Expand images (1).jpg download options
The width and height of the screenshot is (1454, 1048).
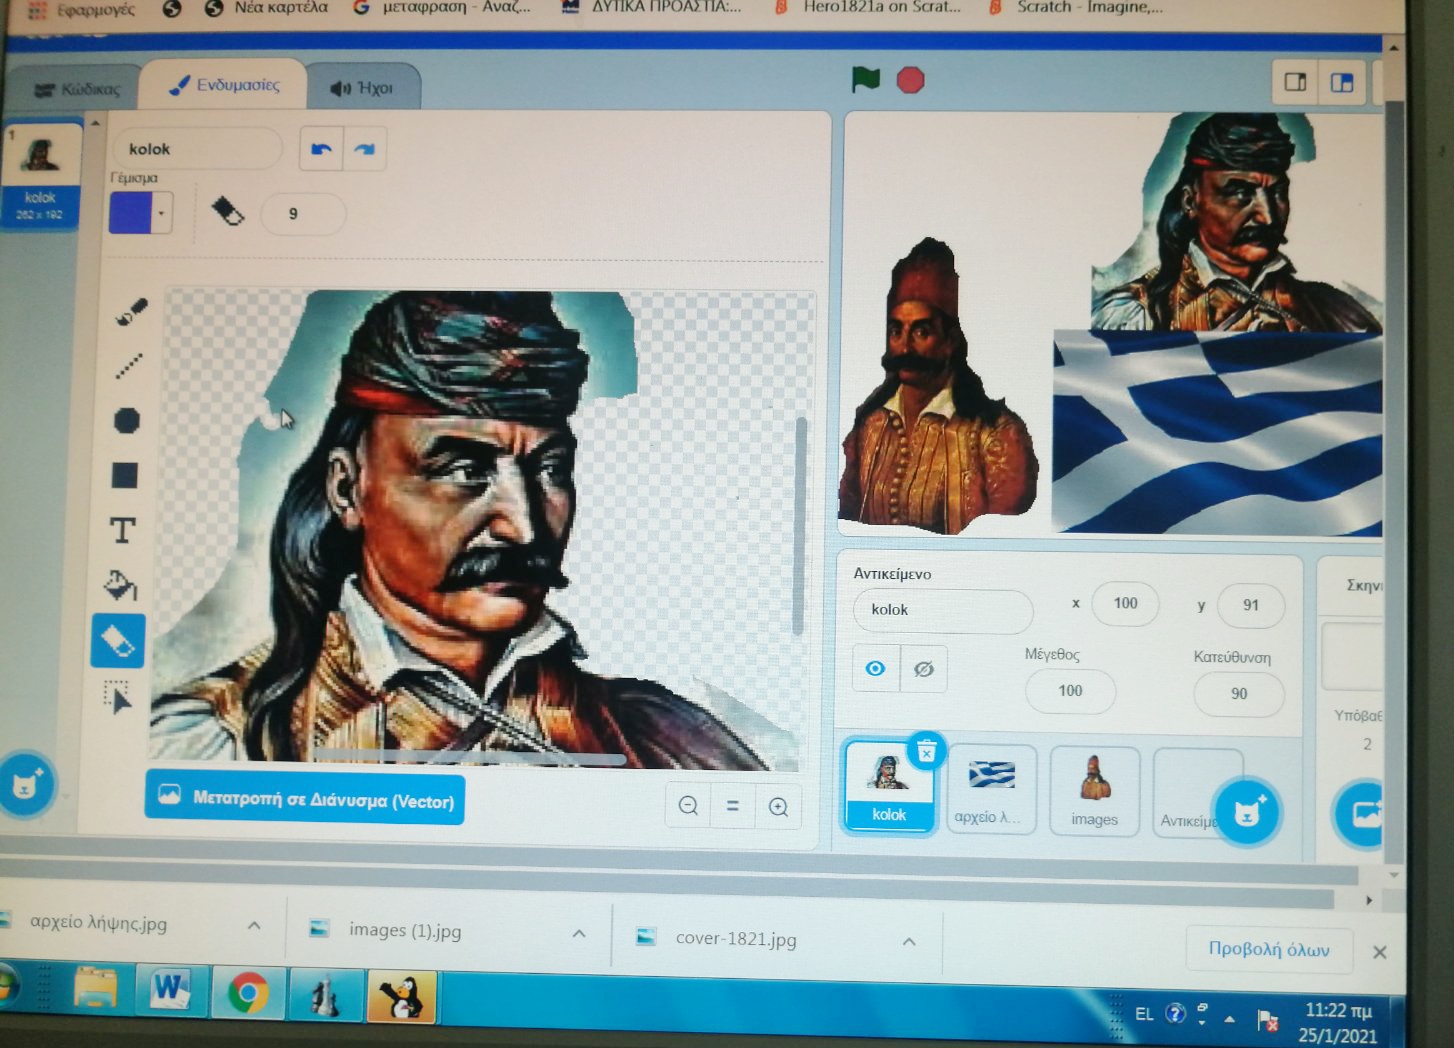click(x=579, y=933)
